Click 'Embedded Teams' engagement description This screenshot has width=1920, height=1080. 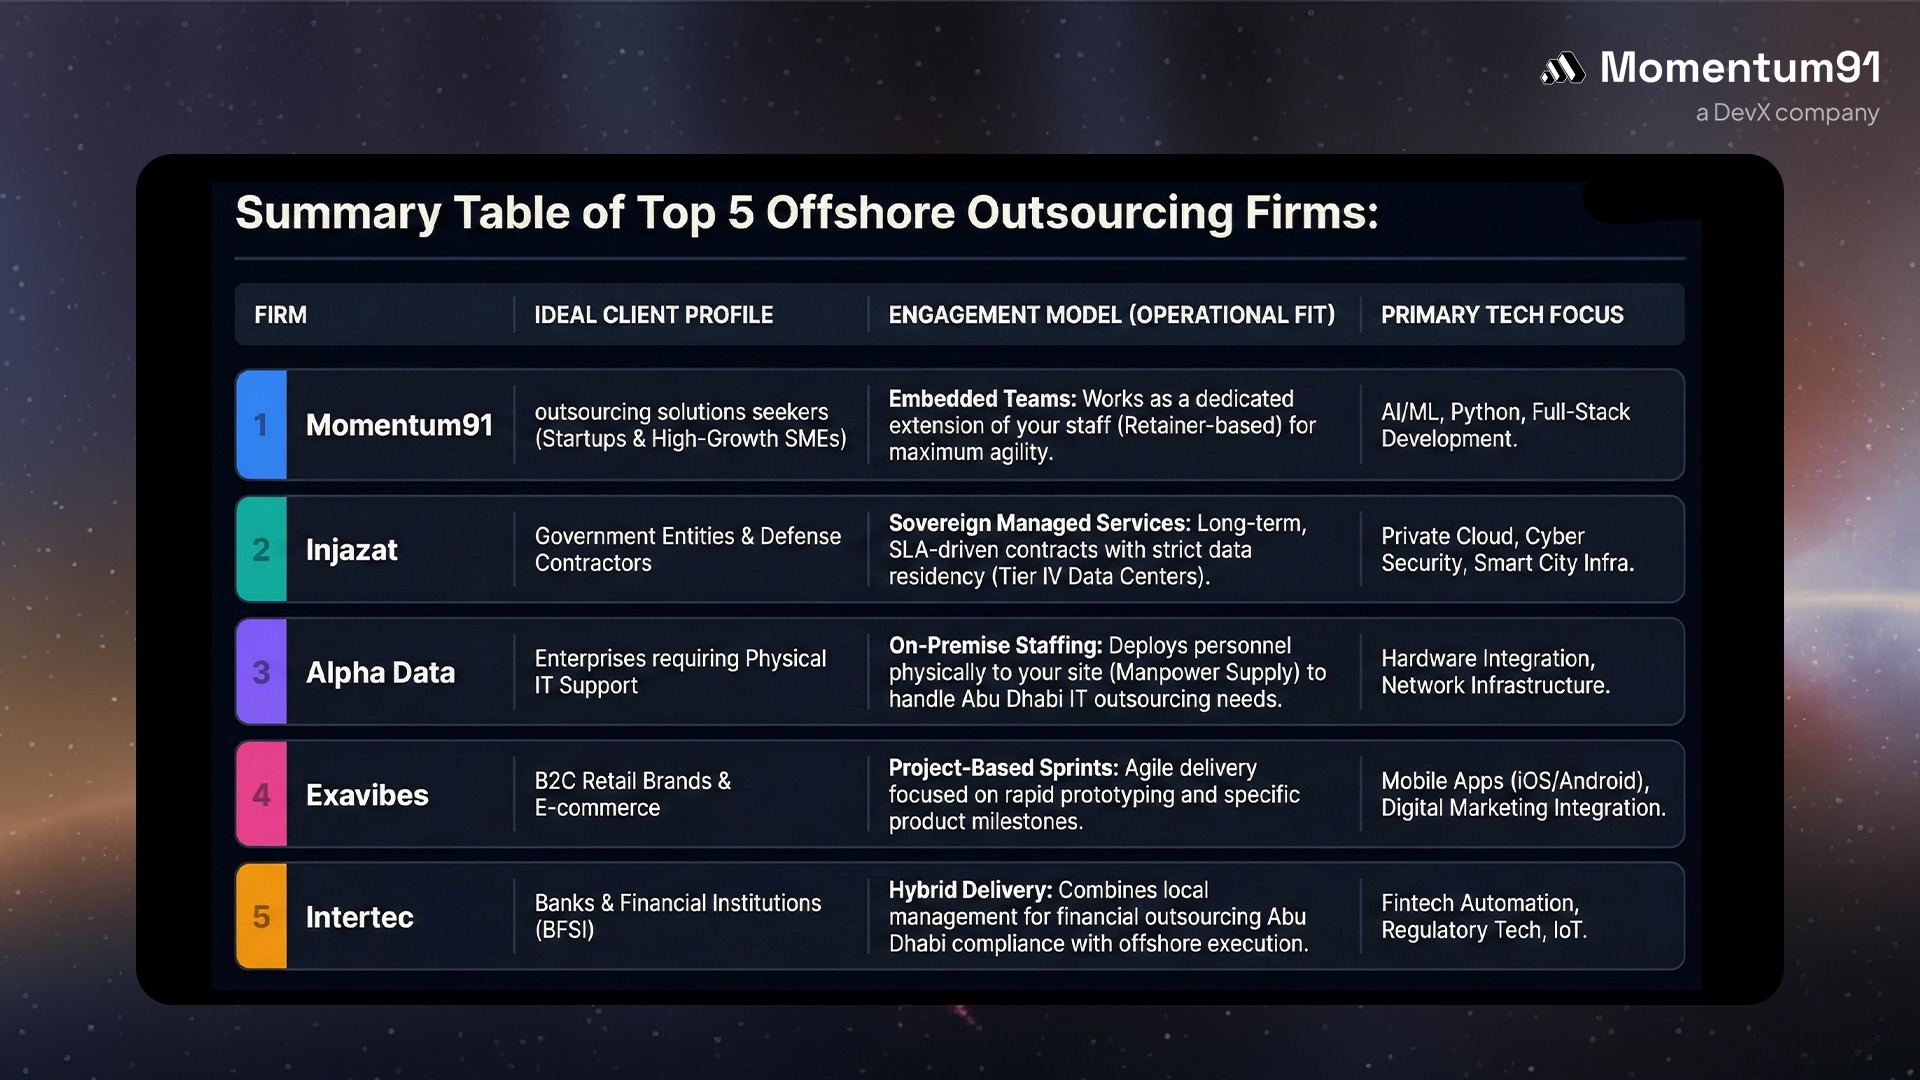click(1101, 425)
